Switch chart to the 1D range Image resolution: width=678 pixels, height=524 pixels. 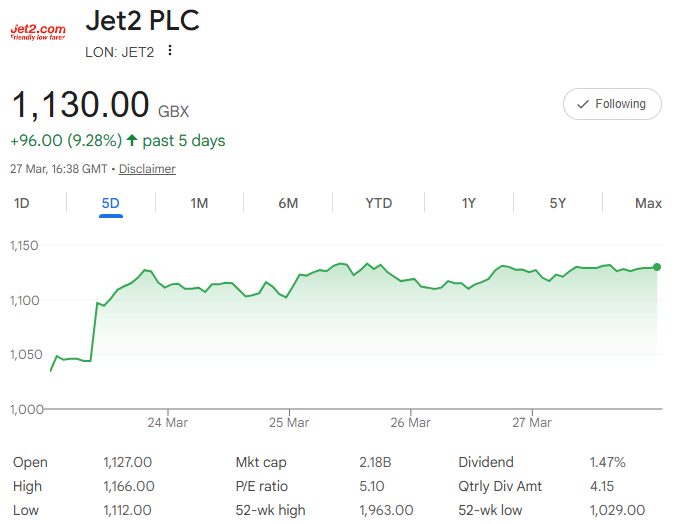tap(22, 203)
